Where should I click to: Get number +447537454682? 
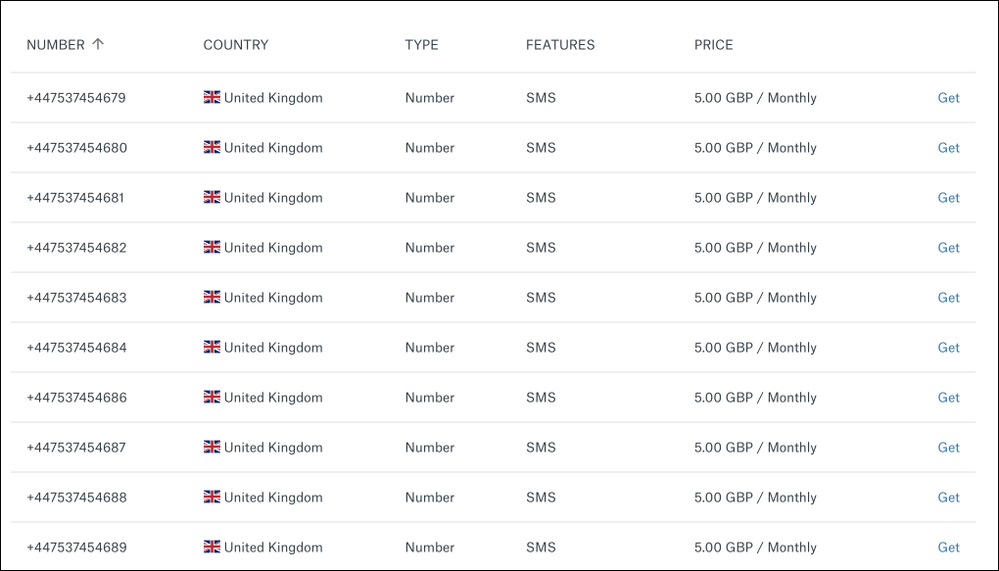[948, 247]
